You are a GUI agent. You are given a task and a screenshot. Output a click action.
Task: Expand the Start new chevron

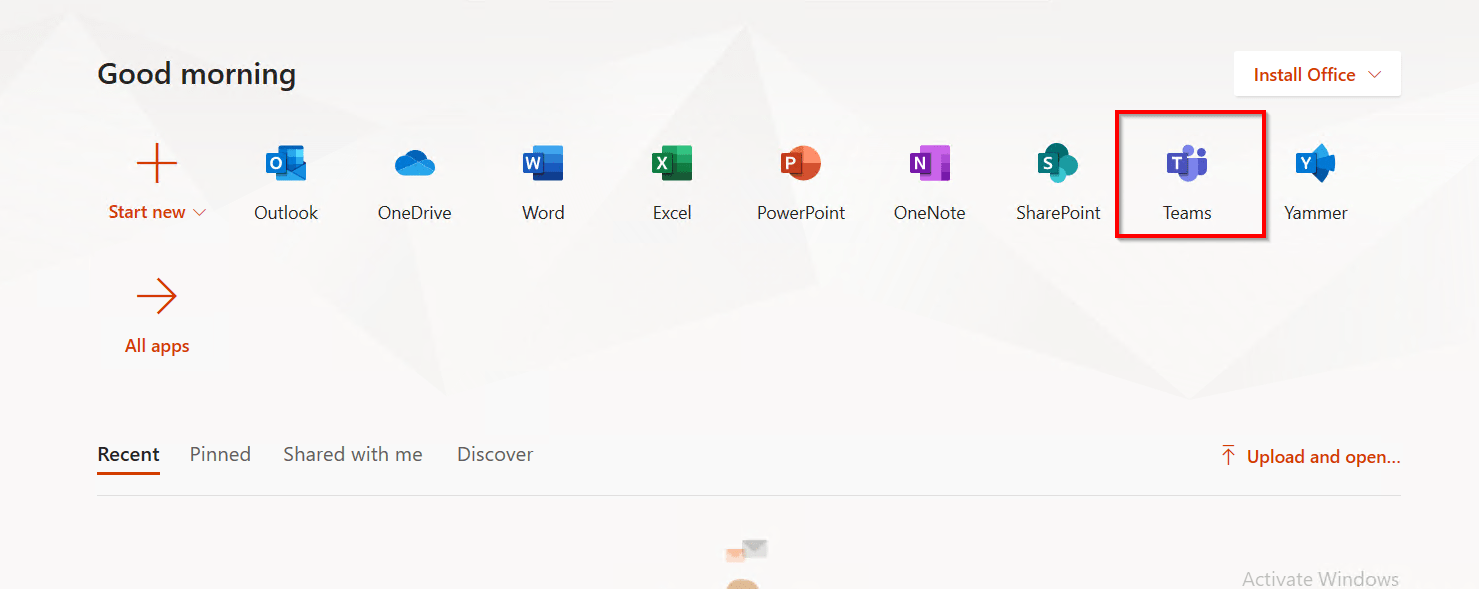(x=199, y=213)
